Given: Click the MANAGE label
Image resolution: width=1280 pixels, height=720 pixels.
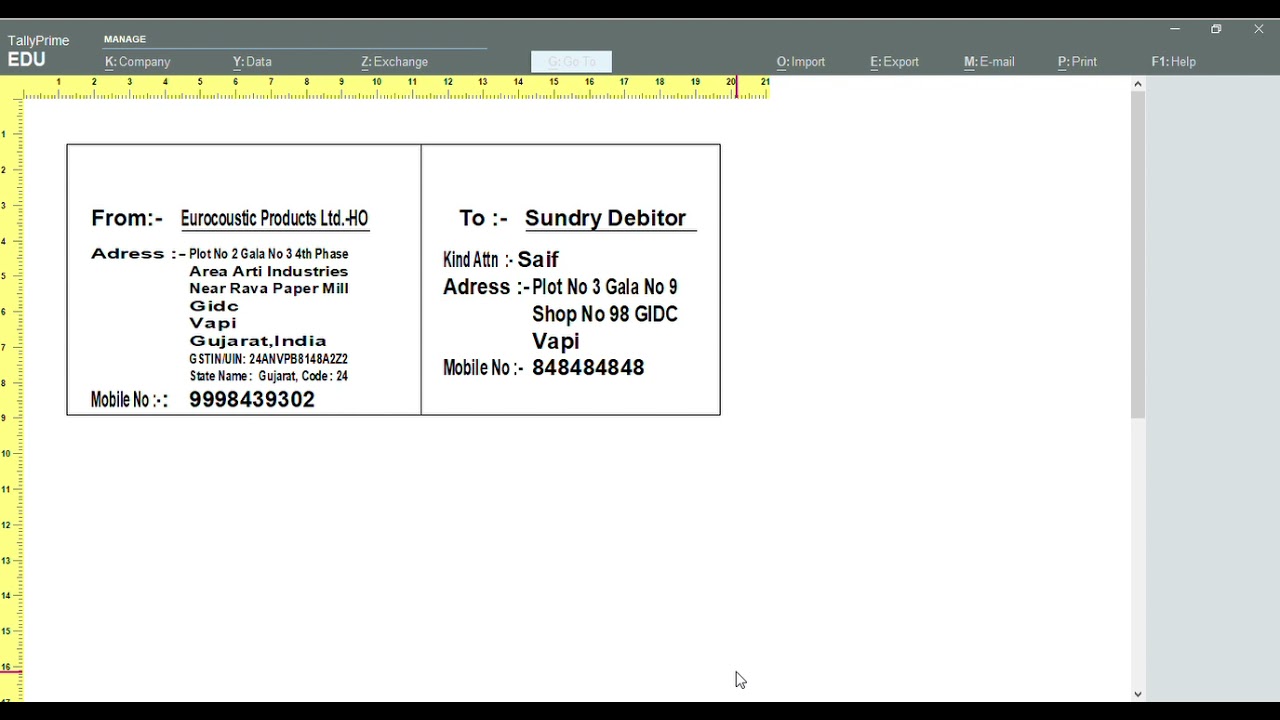Looking at the screenshot, I should (125, 39).
